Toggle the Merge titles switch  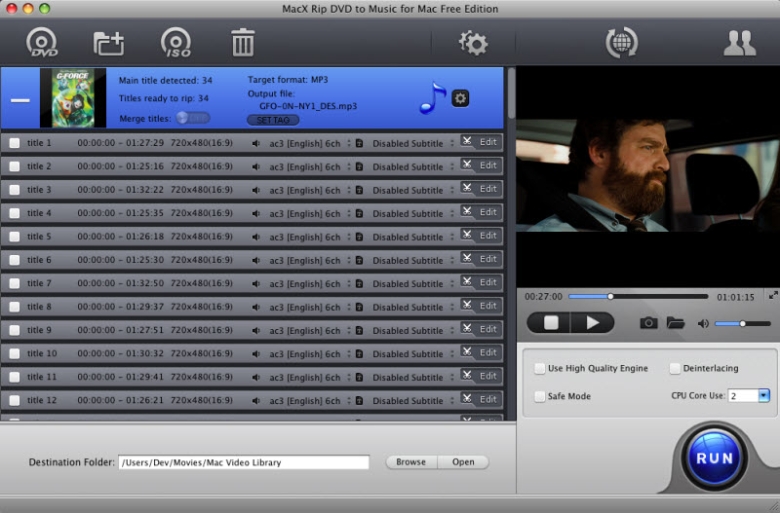pyautogui.click(x=192, y=118)
